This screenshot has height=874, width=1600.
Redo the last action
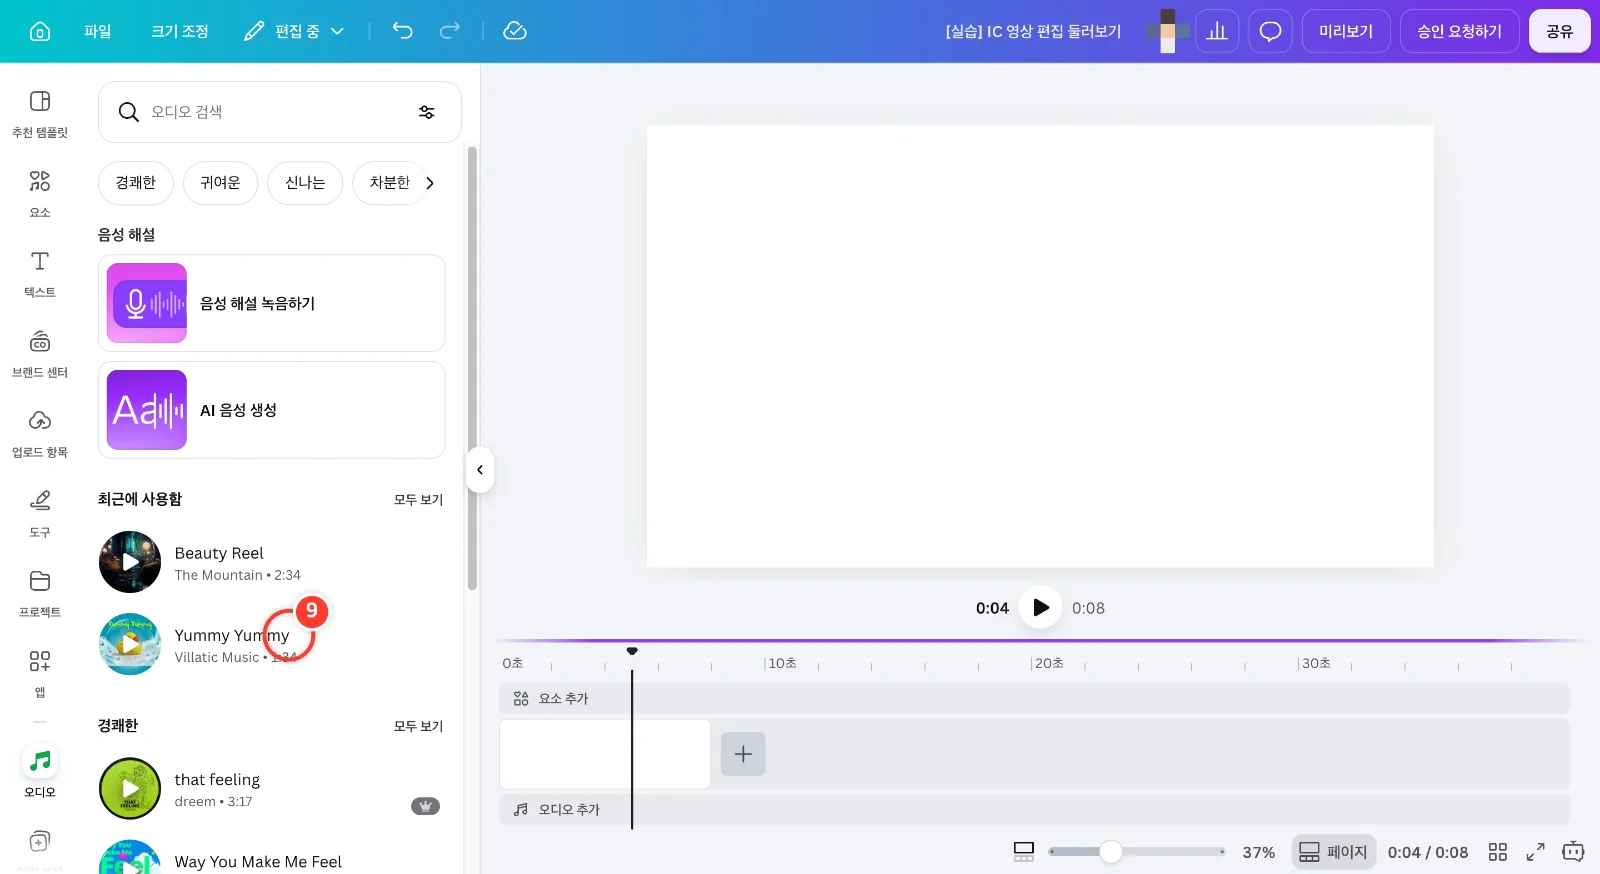(x=450, y=31)
